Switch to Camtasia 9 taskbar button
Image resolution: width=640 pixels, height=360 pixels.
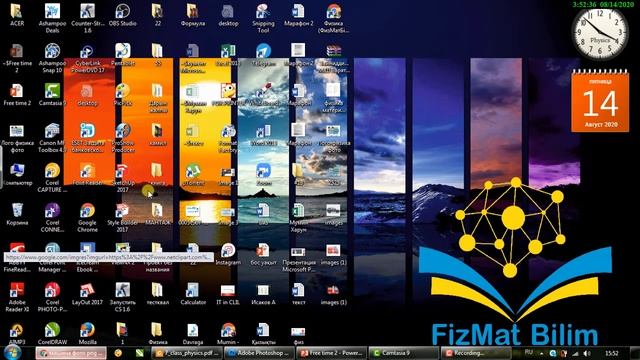click(404, 353)
